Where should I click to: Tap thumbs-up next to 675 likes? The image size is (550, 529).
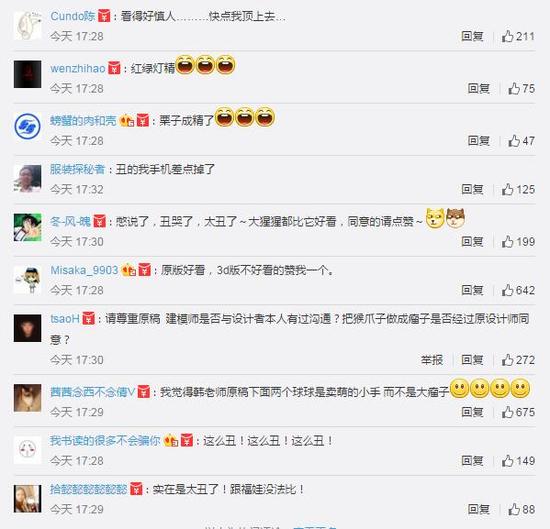(507, 412)
